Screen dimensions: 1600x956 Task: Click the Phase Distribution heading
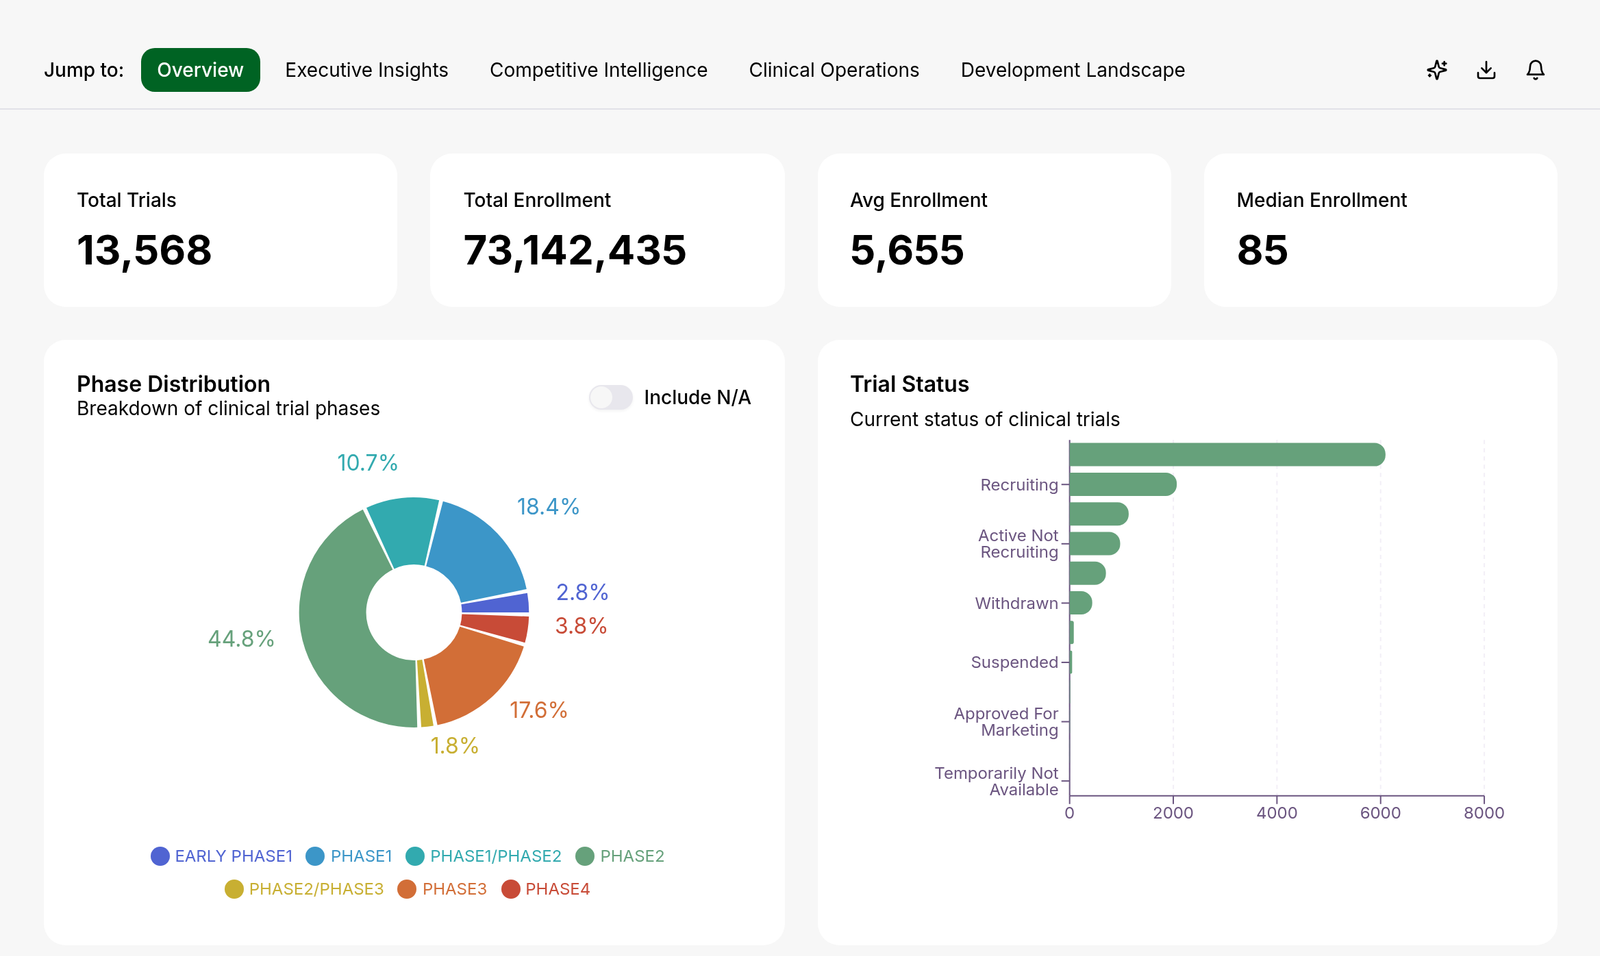173,384
